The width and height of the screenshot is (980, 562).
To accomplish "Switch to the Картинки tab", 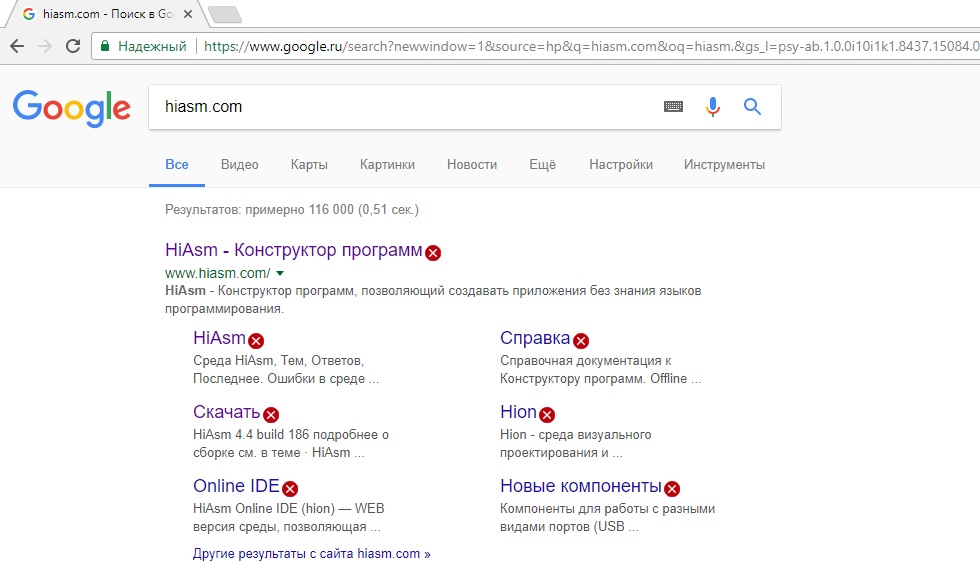I will point(387,165).
